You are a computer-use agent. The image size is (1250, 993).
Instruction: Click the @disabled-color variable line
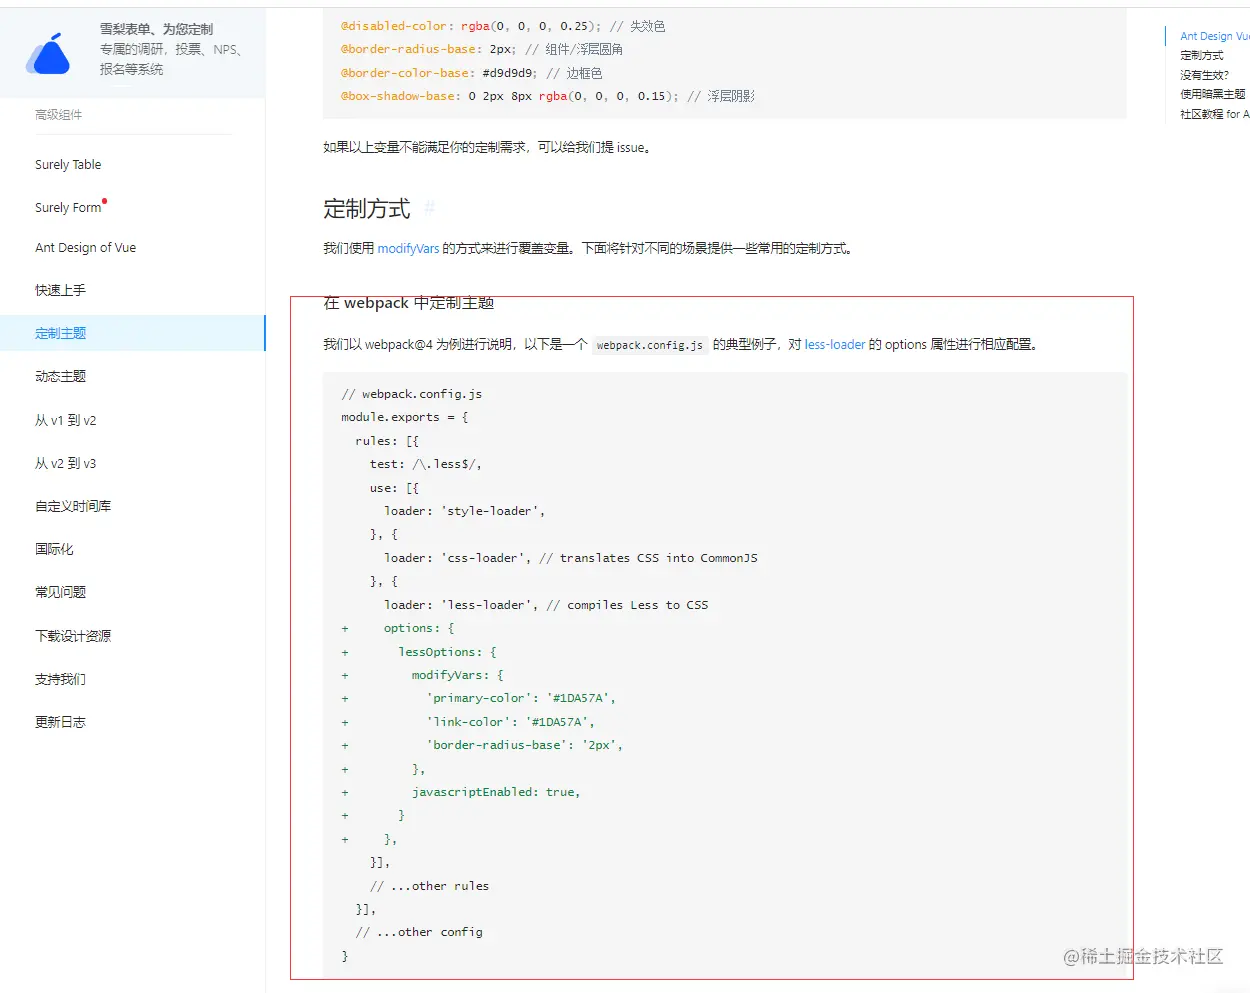point(502,26)
